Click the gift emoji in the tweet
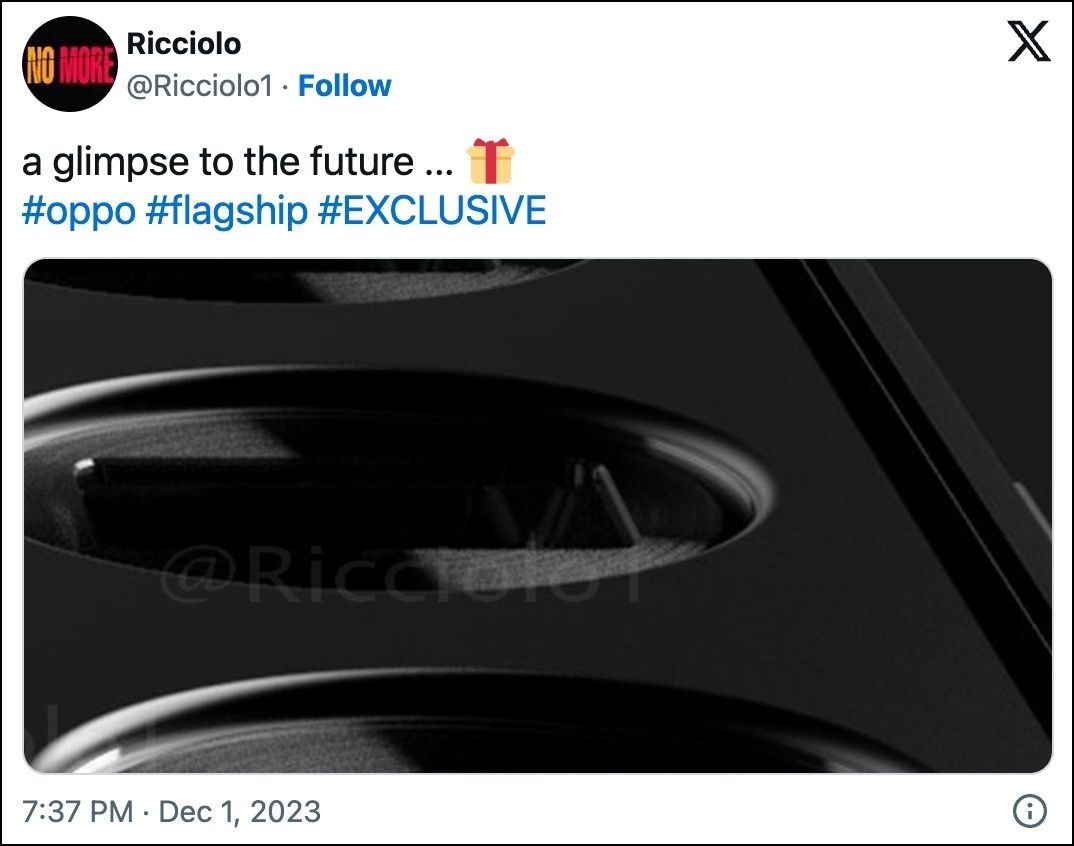The width and height of the screenshot is (1074, 846). (x=491, y=161)
